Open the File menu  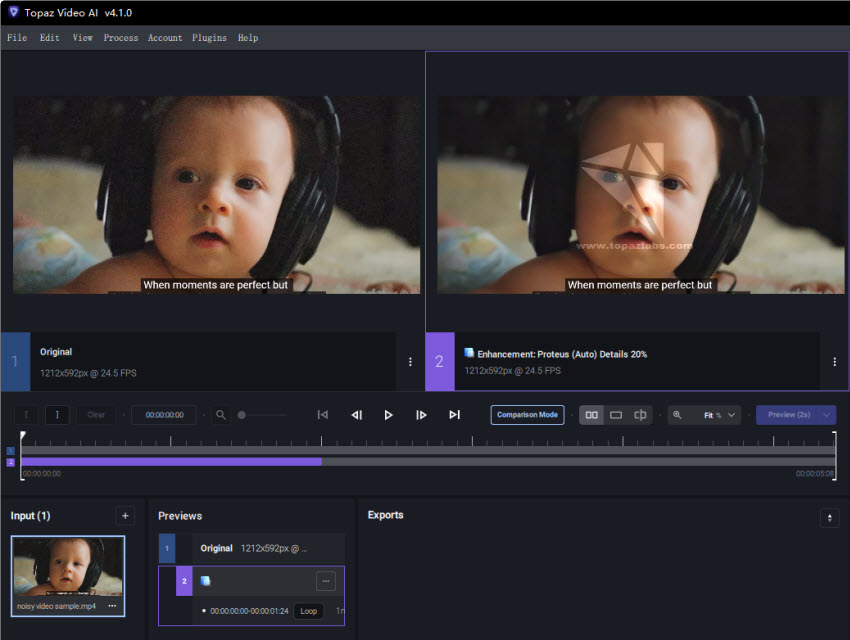tap(17, 37)
